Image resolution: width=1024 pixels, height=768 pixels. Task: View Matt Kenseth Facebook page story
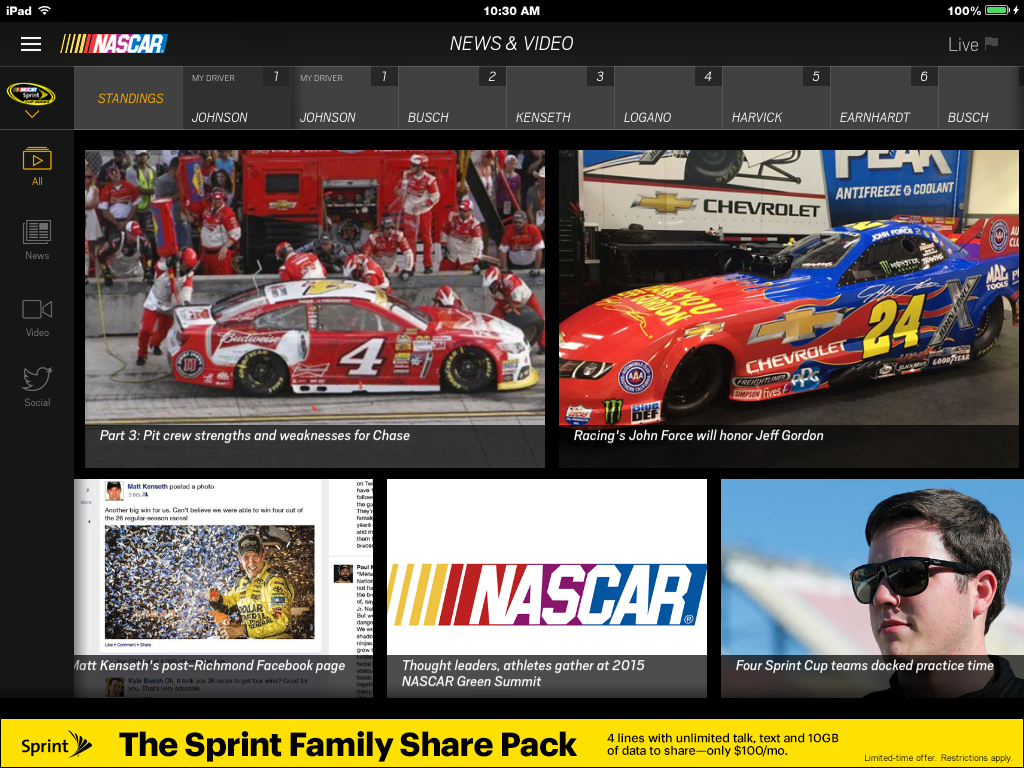coord(223,588)
